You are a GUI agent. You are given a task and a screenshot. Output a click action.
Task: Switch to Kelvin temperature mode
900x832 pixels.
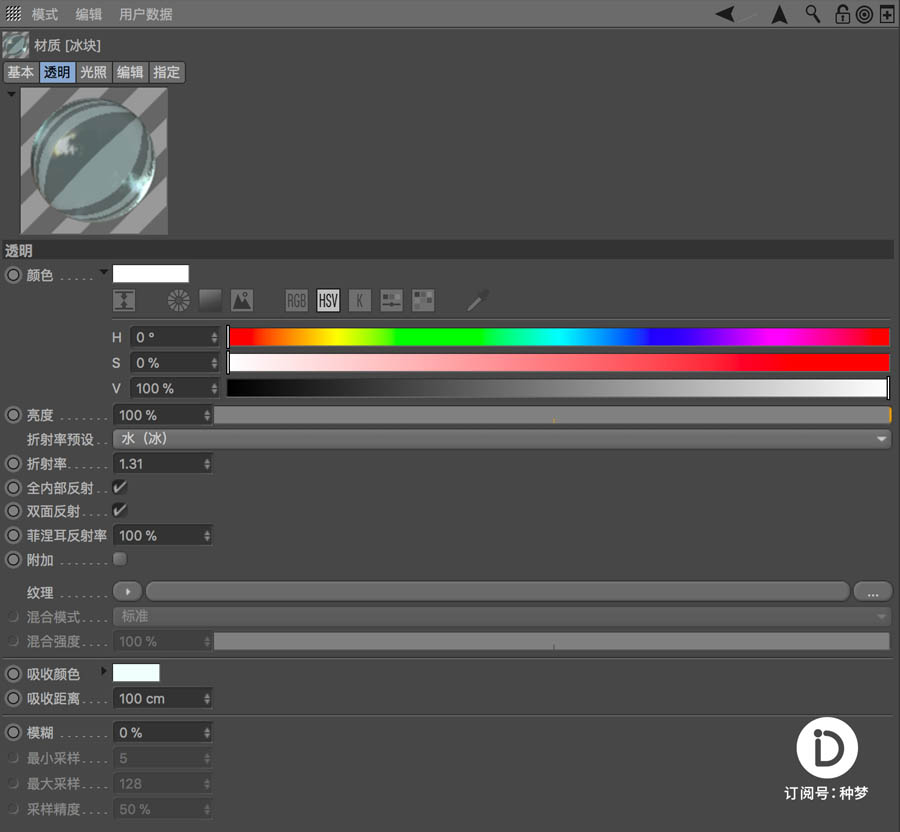359,300
